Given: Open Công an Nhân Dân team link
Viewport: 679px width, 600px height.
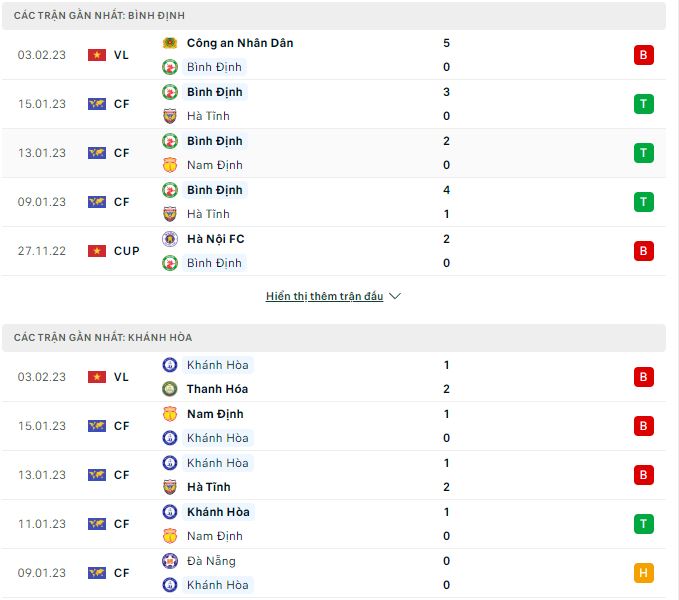Looking at the screenshot, I should [240, 43].
